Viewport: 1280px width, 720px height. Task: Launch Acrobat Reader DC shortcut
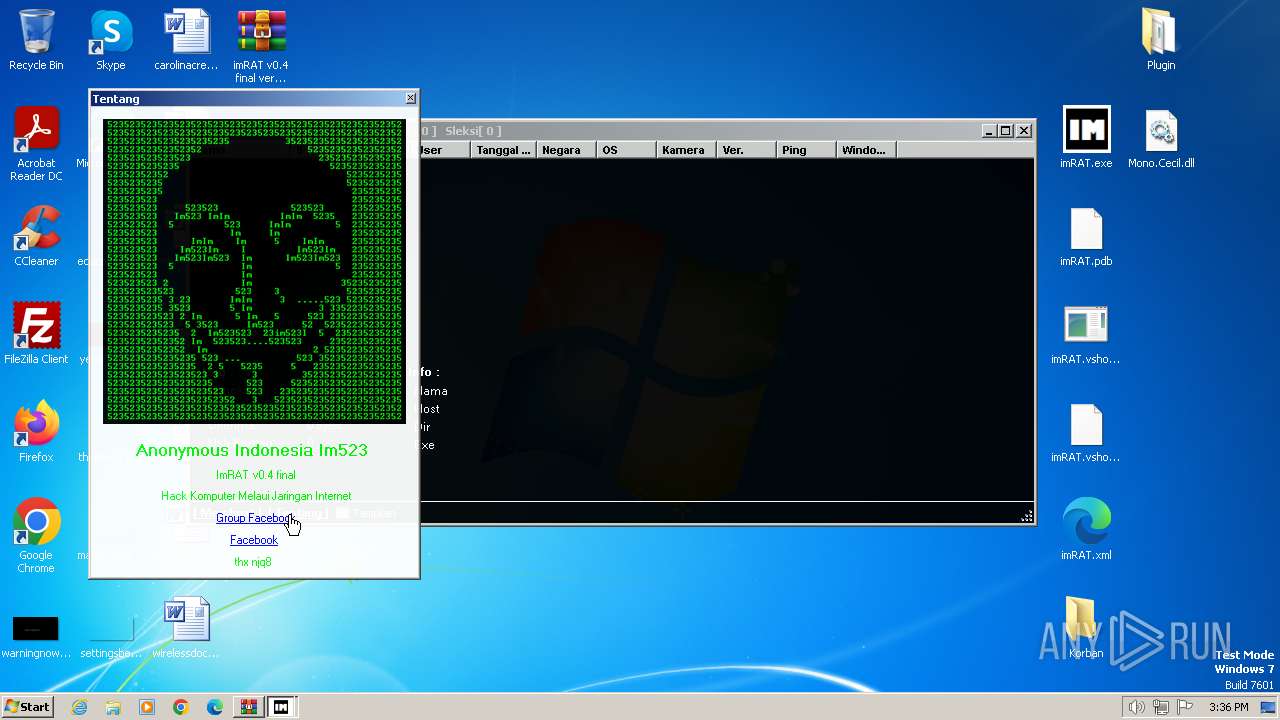[x=36, y=145]
